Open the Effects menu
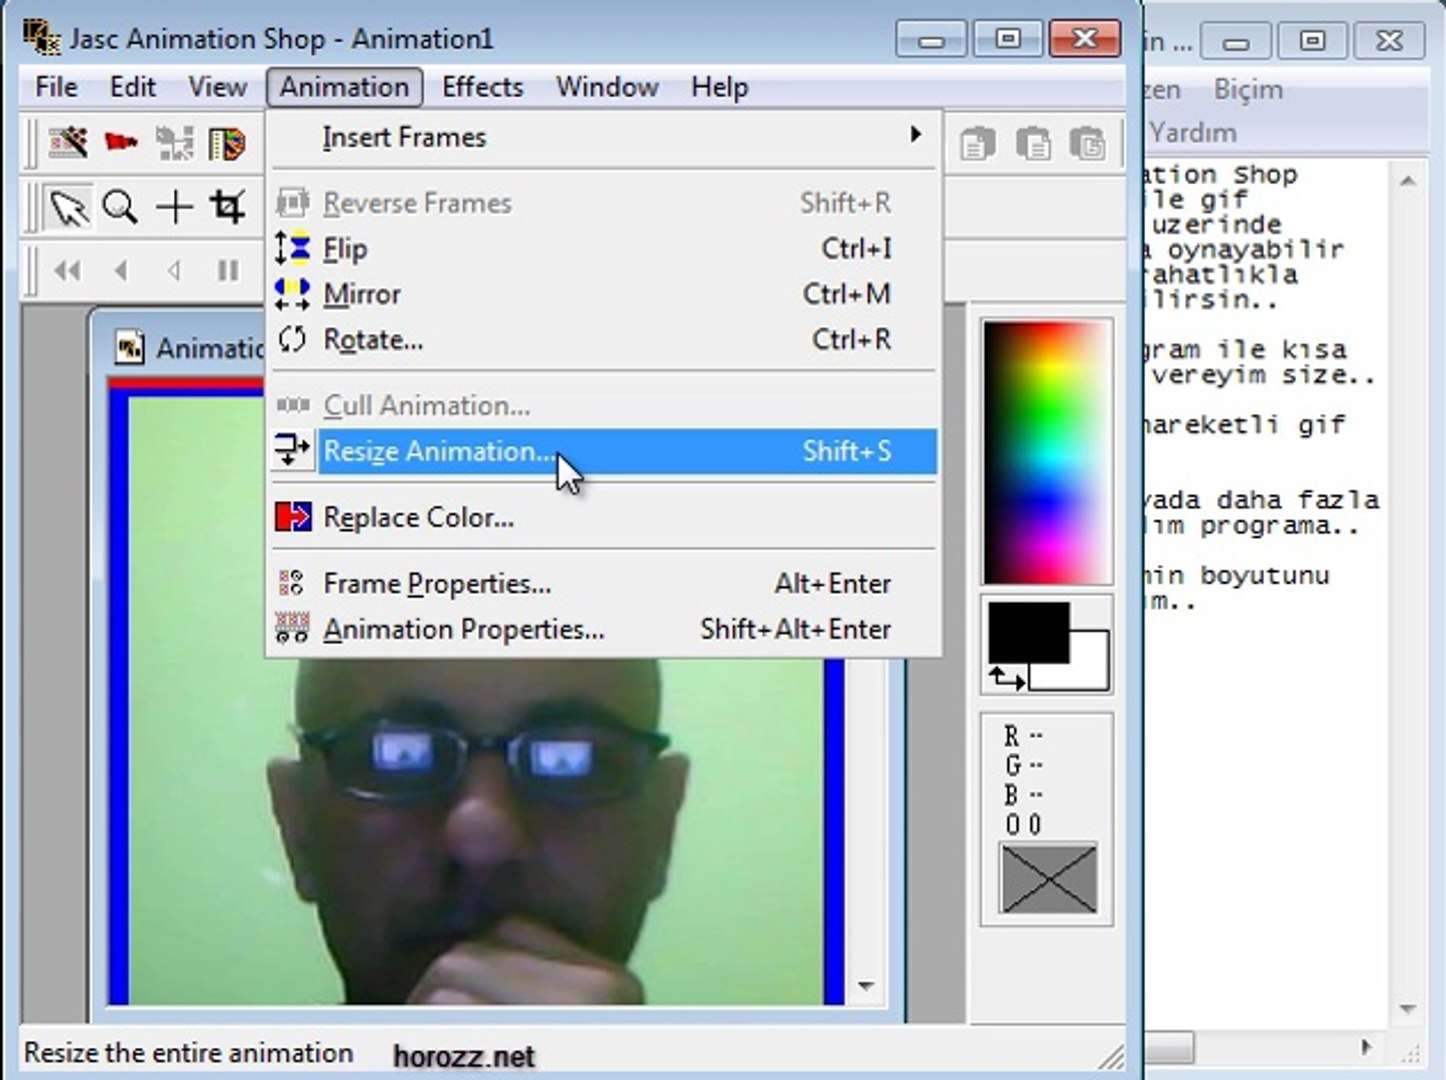The height and width of the screenshot is (1080, 1446). tap(482, 87)
